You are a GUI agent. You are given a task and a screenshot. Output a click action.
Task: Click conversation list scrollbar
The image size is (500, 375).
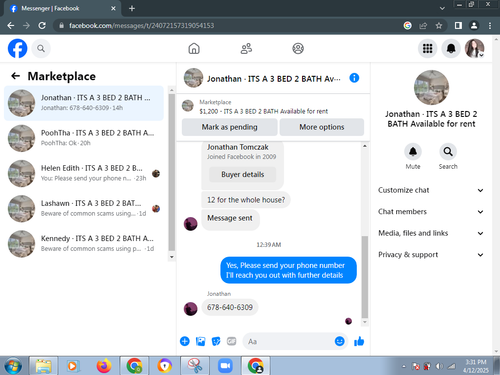pos(172,172)
